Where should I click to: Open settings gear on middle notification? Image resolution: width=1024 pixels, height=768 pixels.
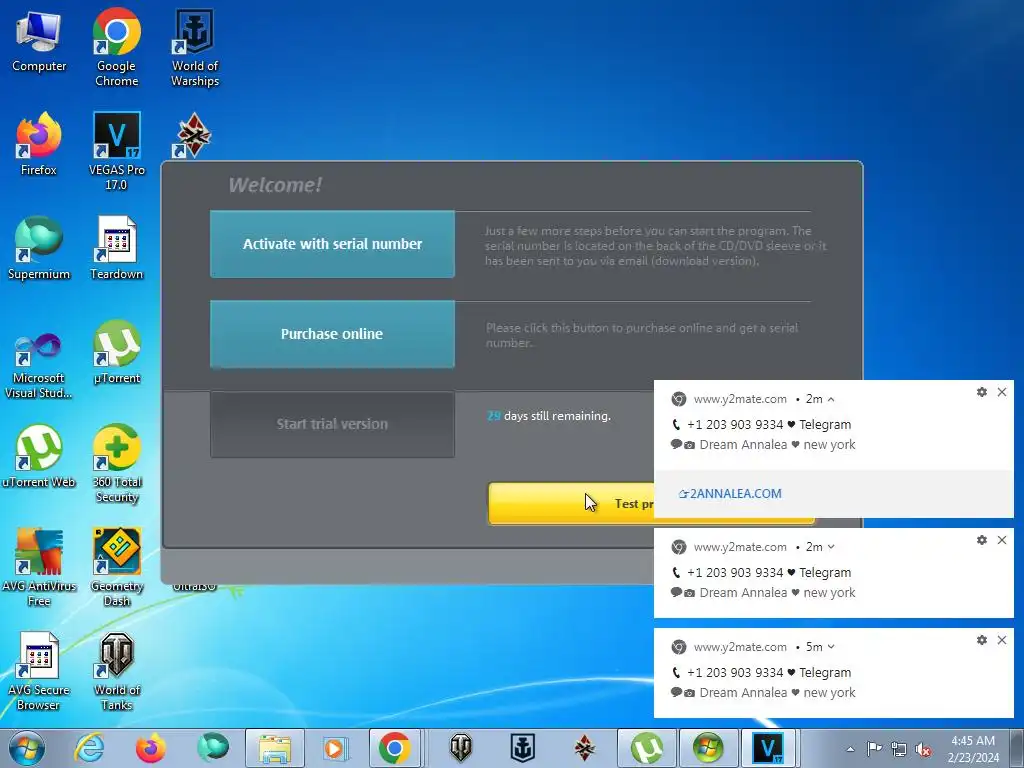tap(982, 540)
